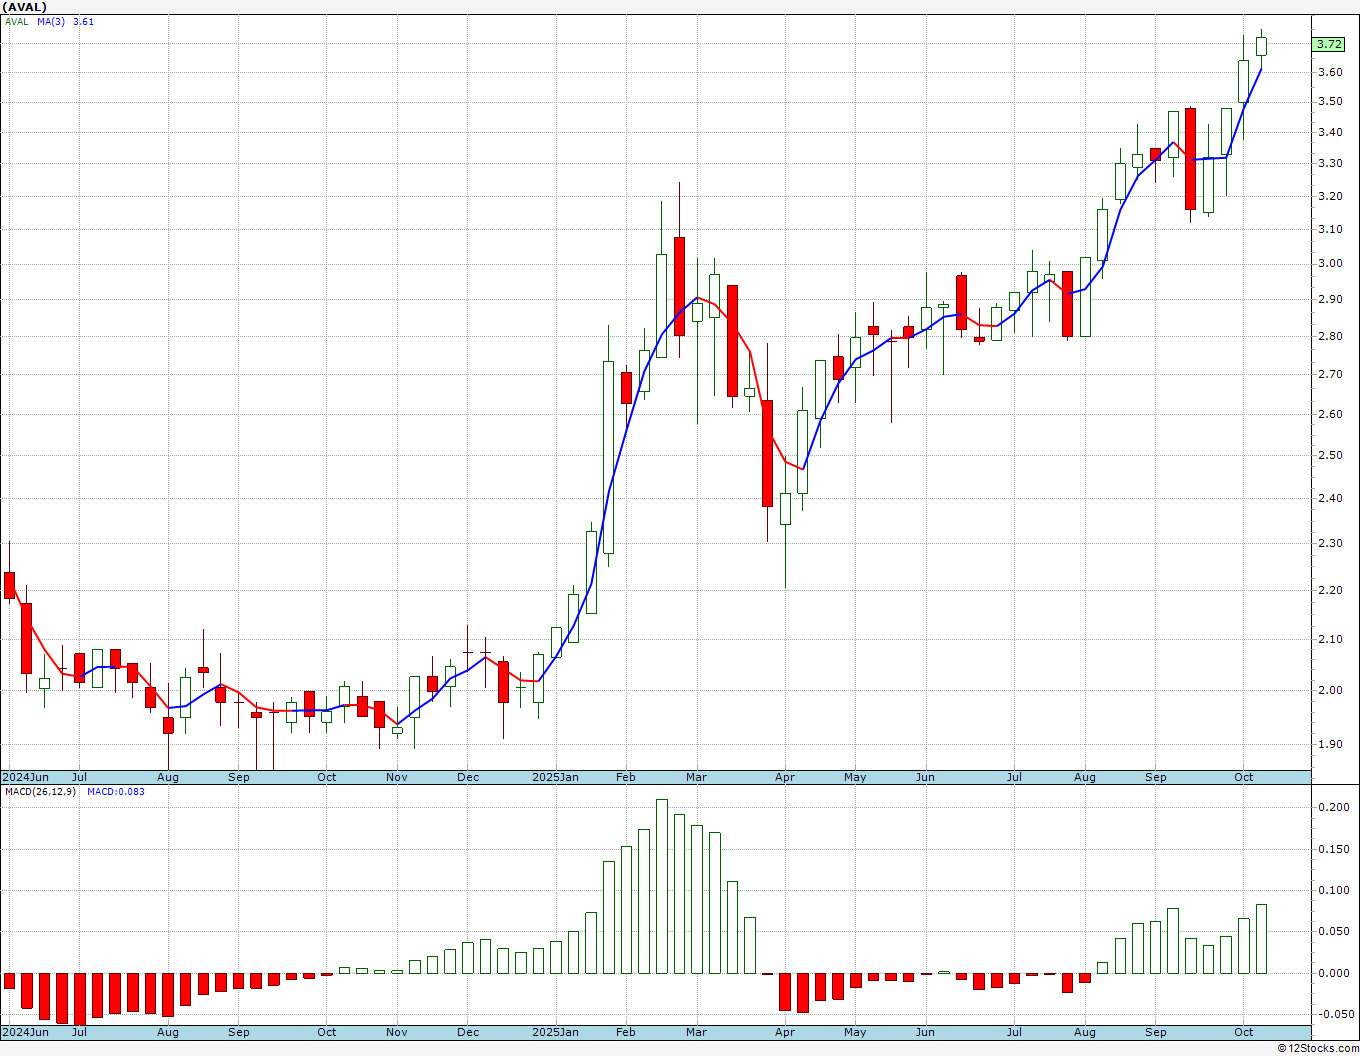Click Aug 2025 on the MACD time axis
Image resolution: width=1360 pixels, height=1056 pixels.
[x=1085, y=1032]
